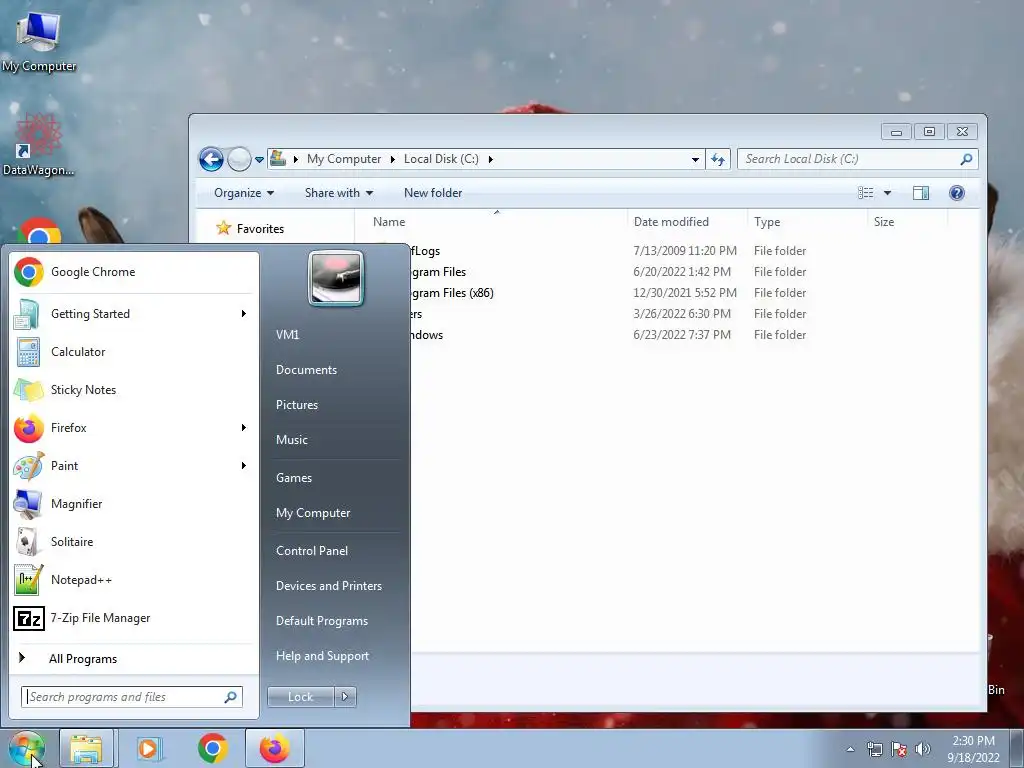
Task: Open 7-Zip File Manager
Action: [x=133, y=618]
